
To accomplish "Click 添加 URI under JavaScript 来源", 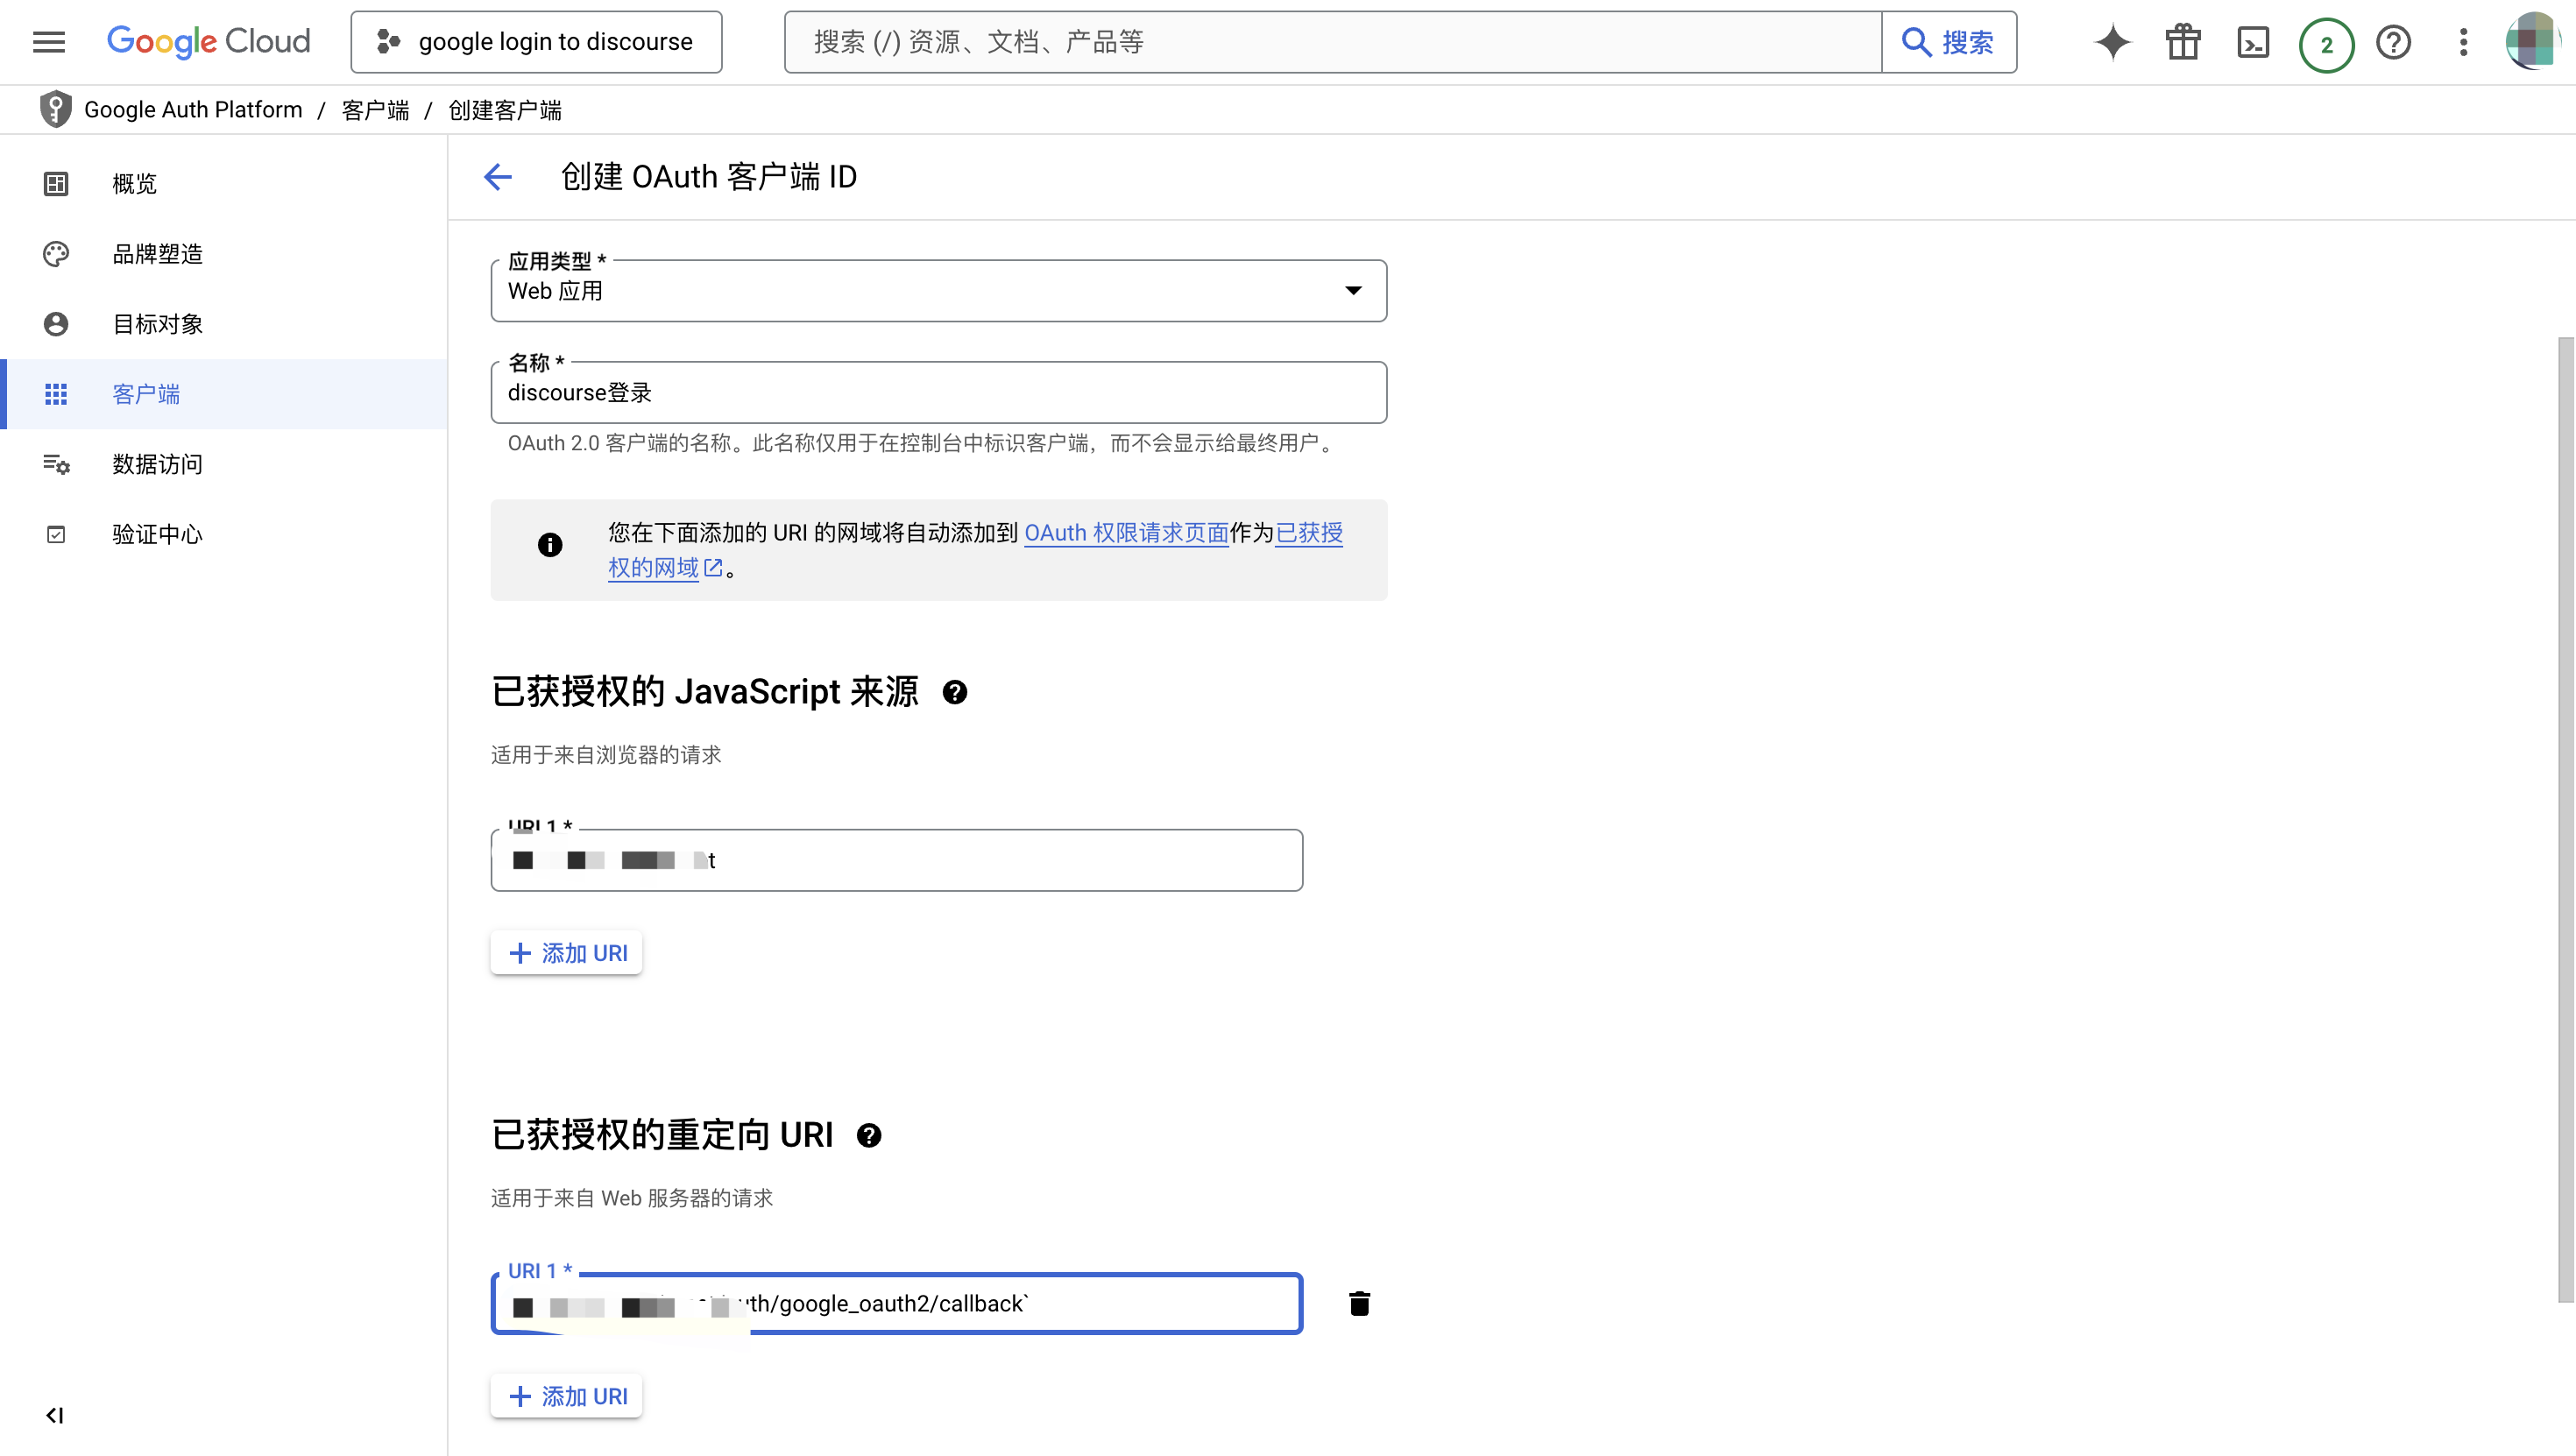I will coord(567,953).
